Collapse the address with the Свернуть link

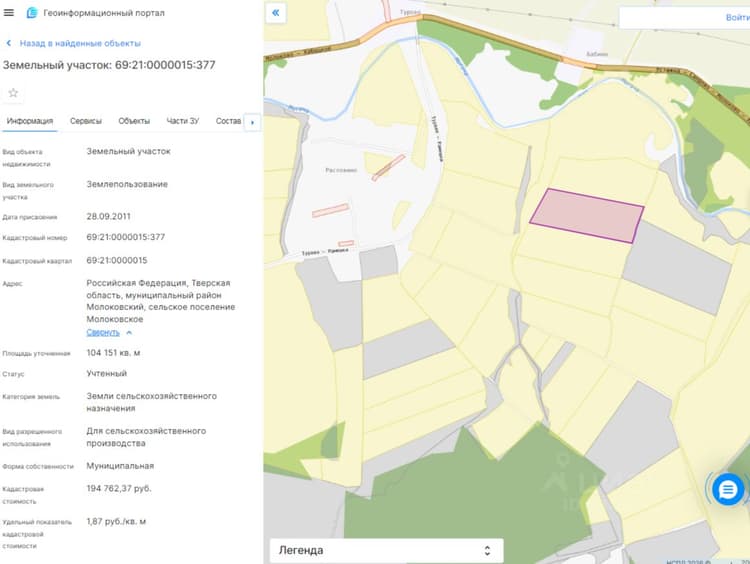tap(103, 332)
